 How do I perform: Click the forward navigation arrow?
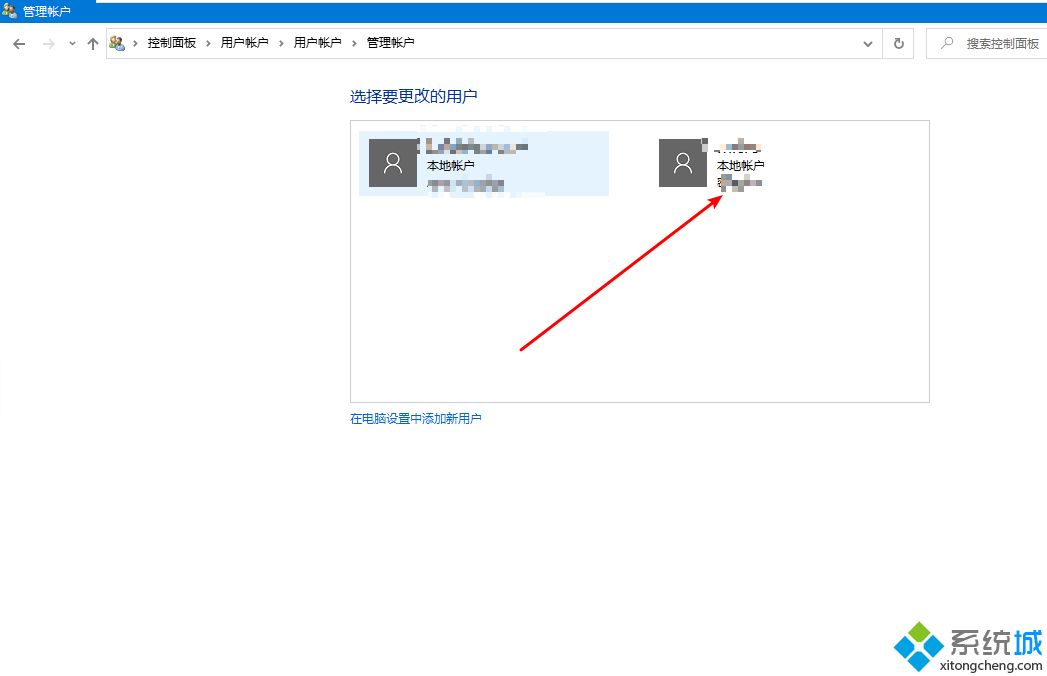click(x=46, y=43)
